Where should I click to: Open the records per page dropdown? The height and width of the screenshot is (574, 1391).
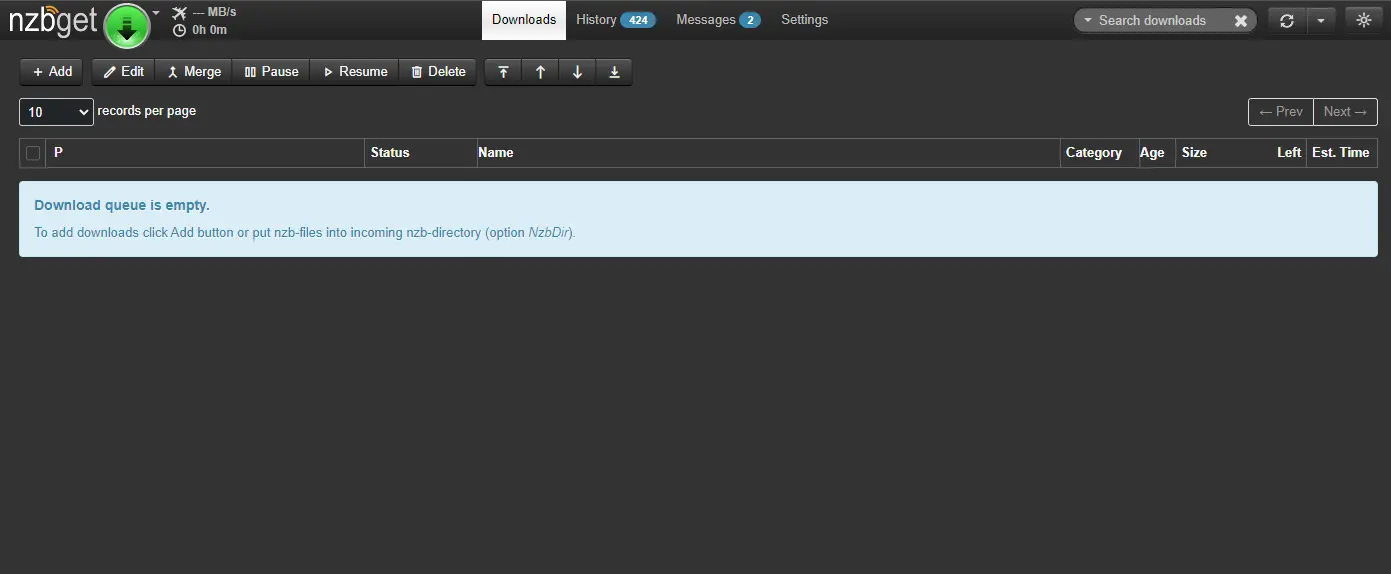click(x=56, y=112)
